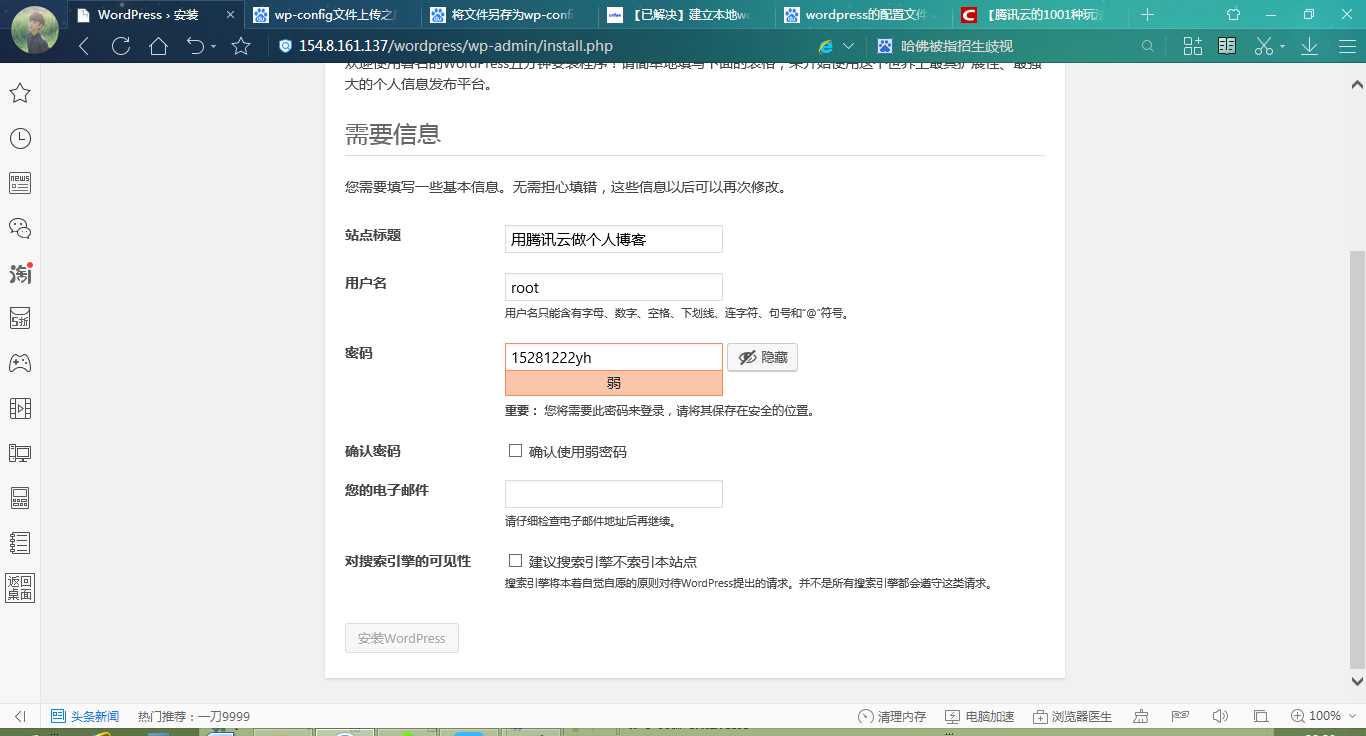Go back to the previous page

coord(84,46)
